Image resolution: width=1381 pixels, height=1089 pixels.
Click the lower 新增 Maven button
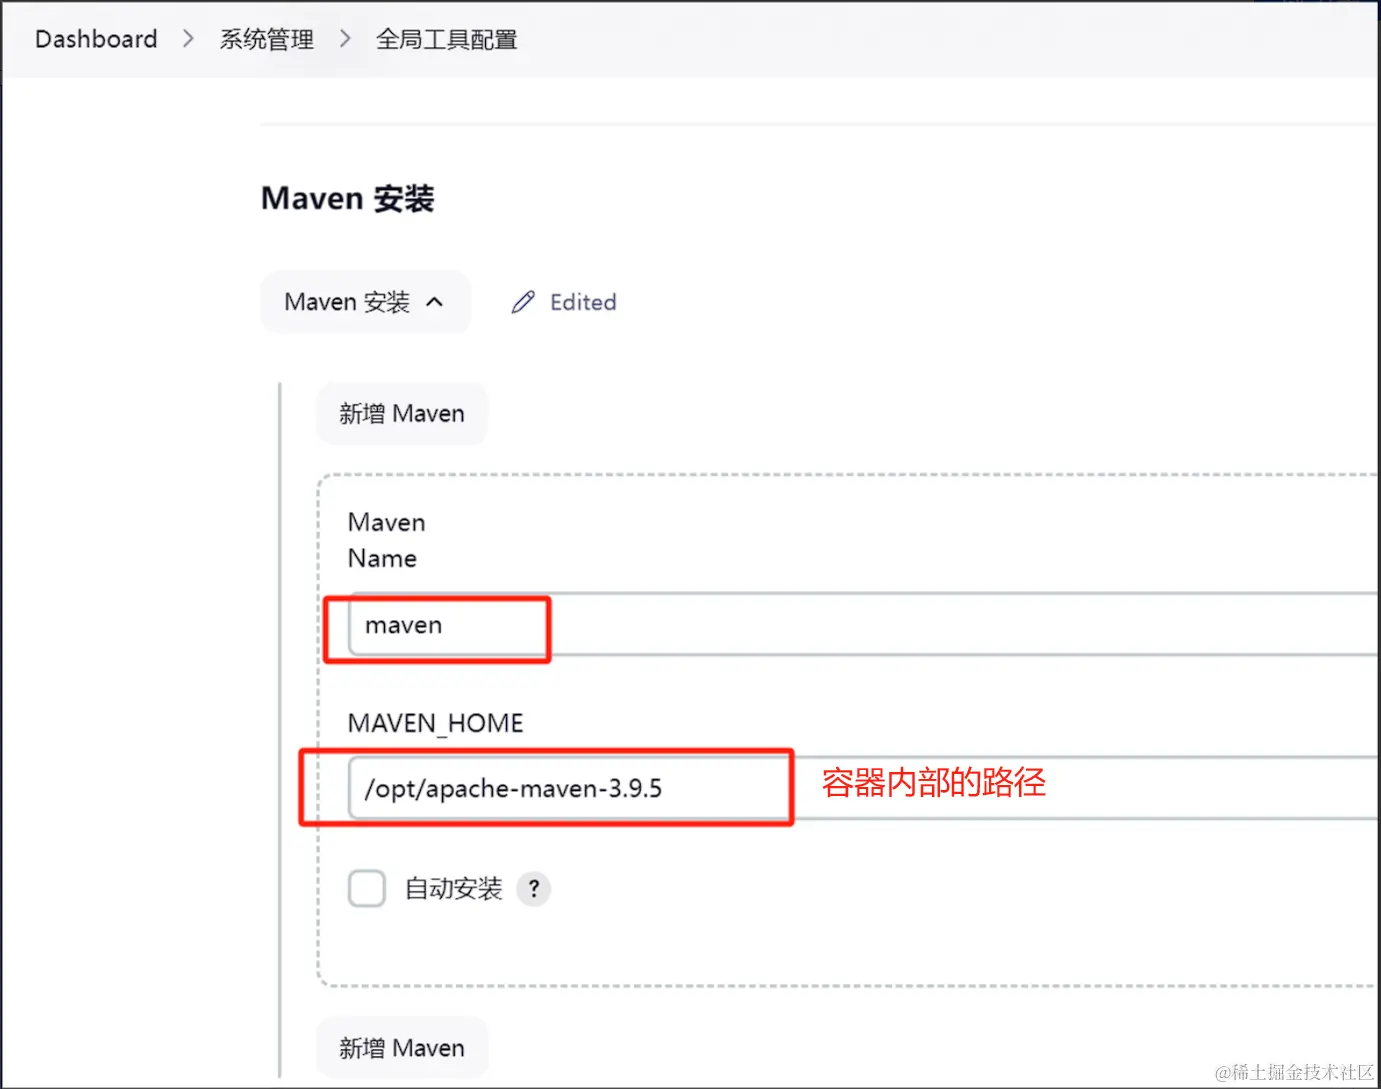[x=402, y=1048]
